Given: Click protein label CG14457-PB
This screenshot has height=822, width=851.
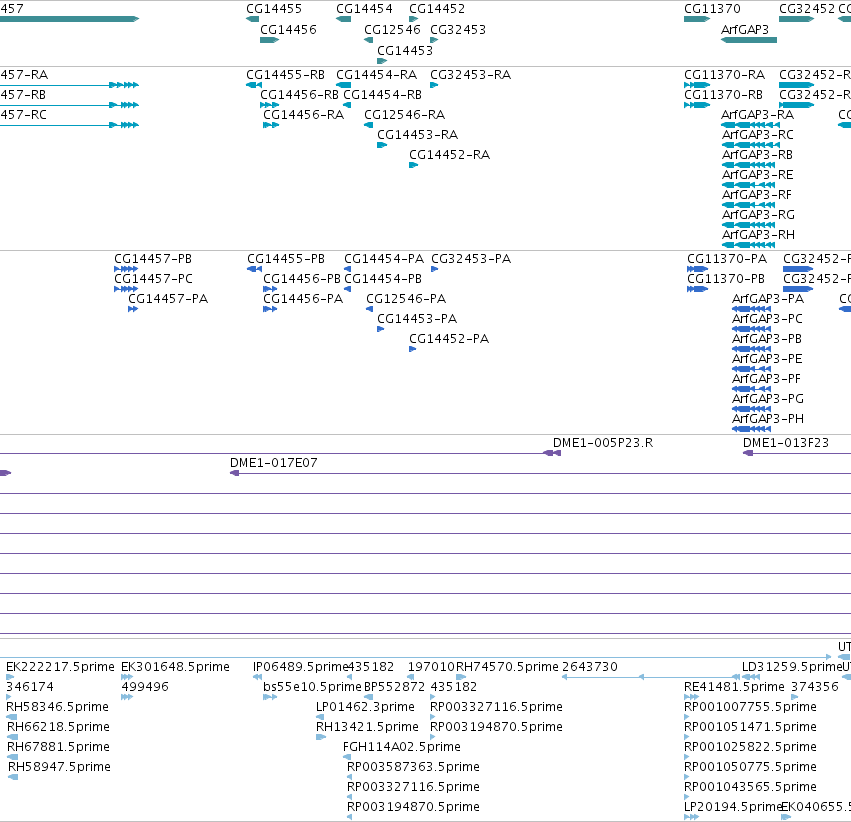Looking at the screenshot, I should pos(153,259).
